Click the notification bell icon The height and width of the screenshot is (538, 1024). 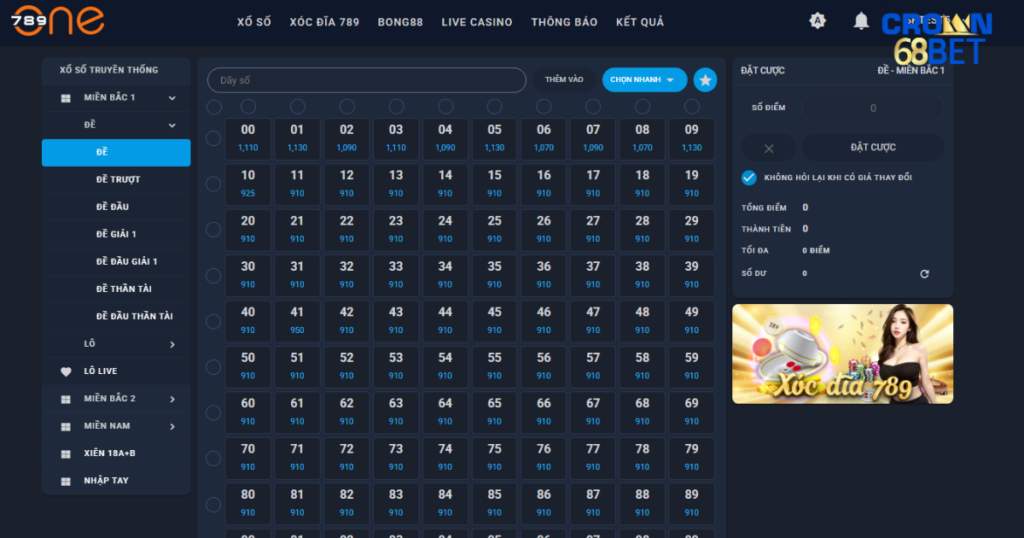click(860, 21)
